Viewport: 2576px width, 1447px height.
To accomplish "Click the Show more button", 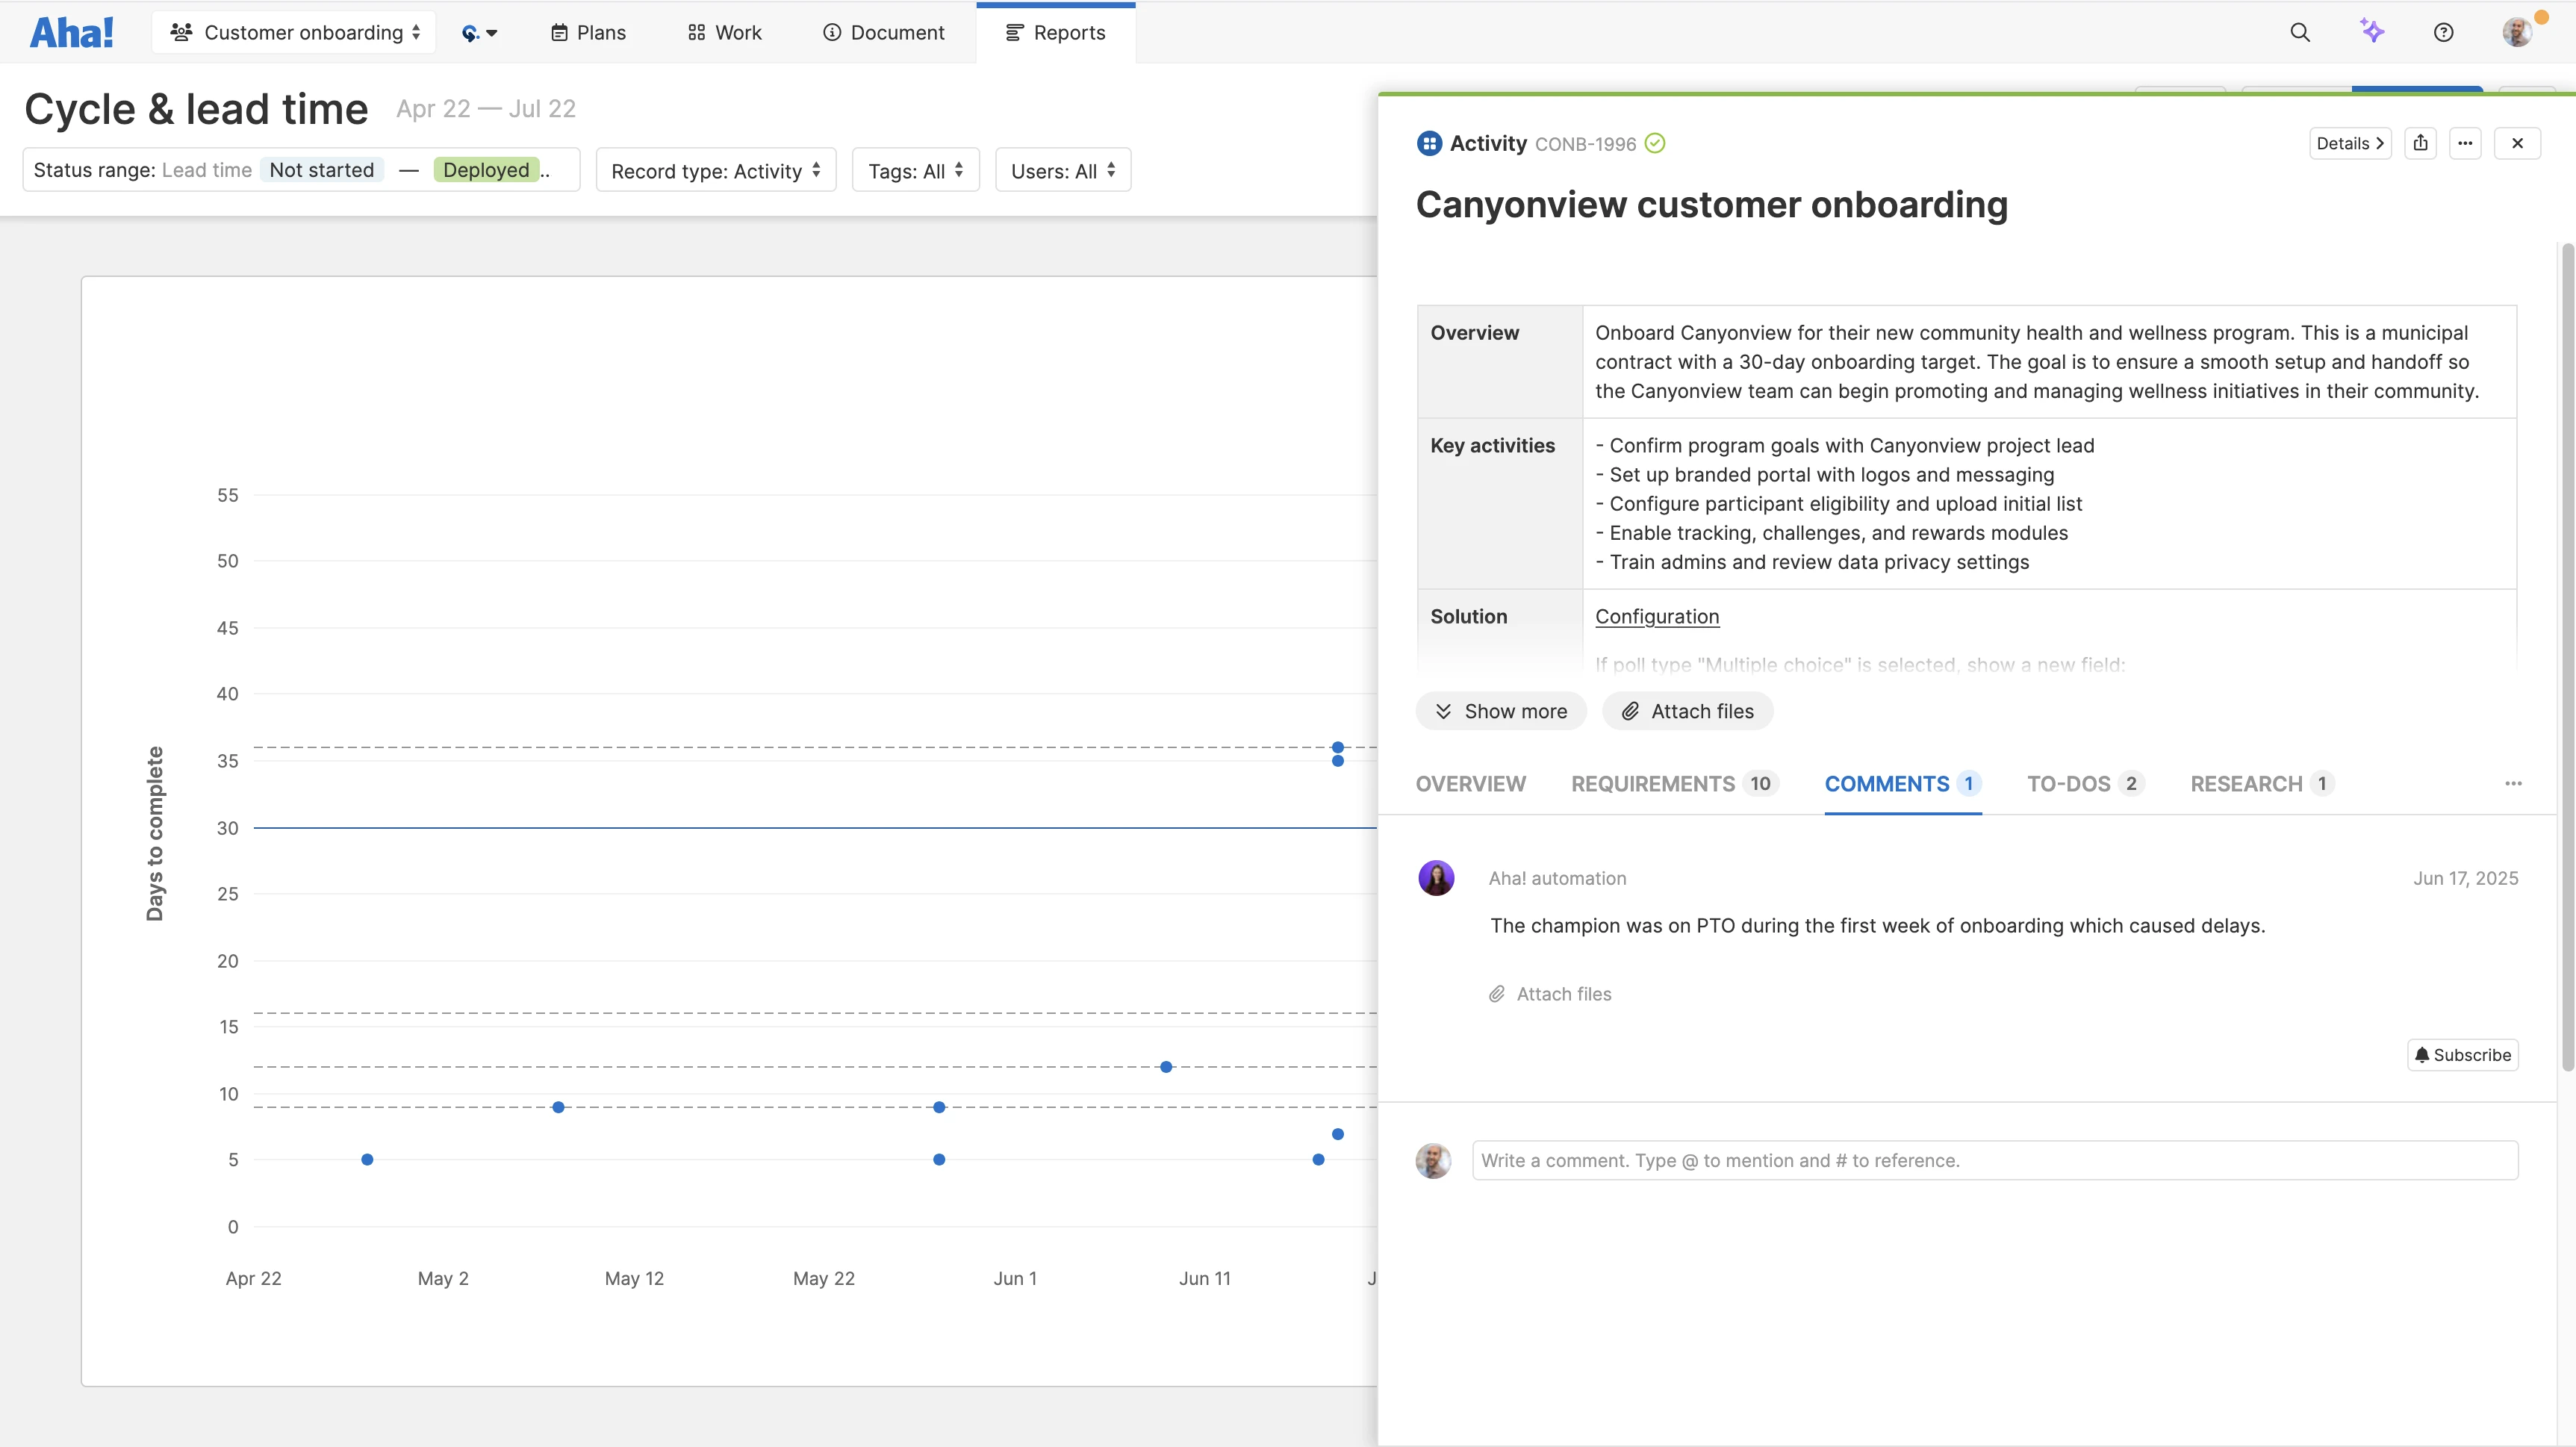I will tap(1501, 711).
